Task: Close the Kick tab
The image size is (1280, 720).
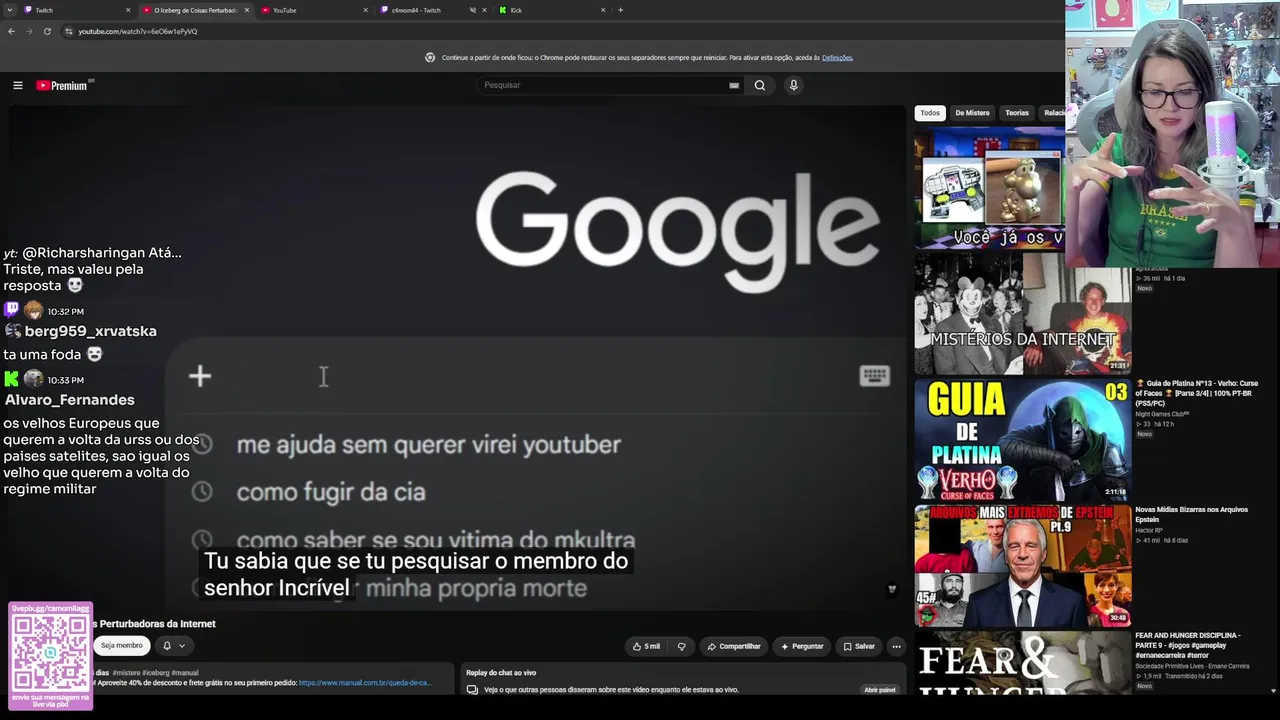Action: pyautogui.click(x=603, y=10)
